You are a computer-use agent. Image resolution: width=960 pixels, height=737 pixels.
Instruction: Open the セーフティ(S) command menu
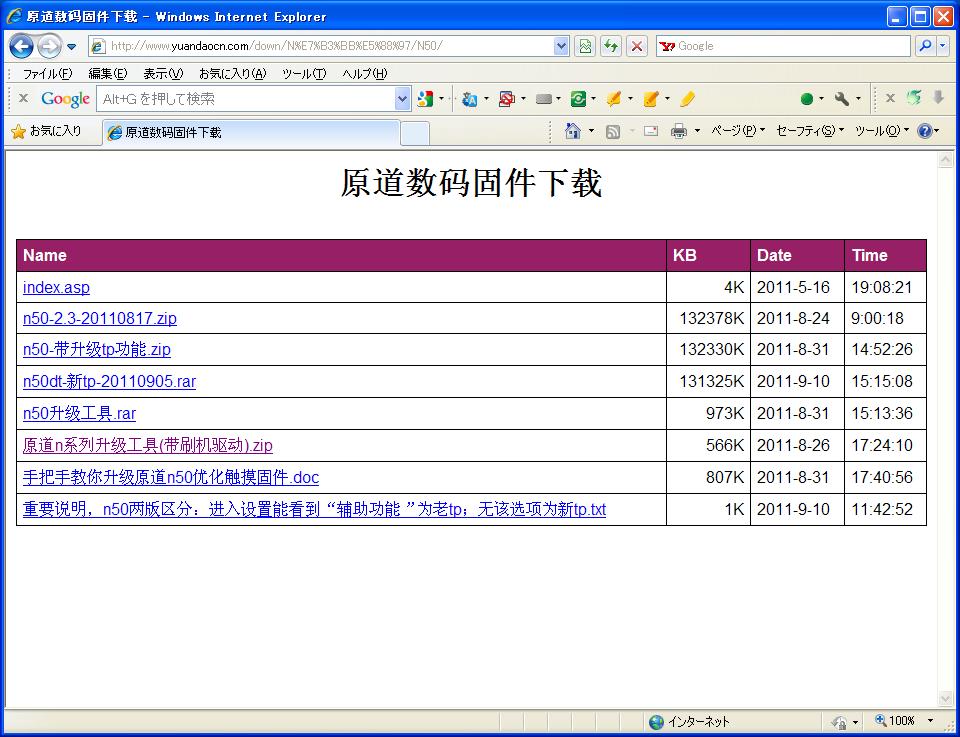810,131
